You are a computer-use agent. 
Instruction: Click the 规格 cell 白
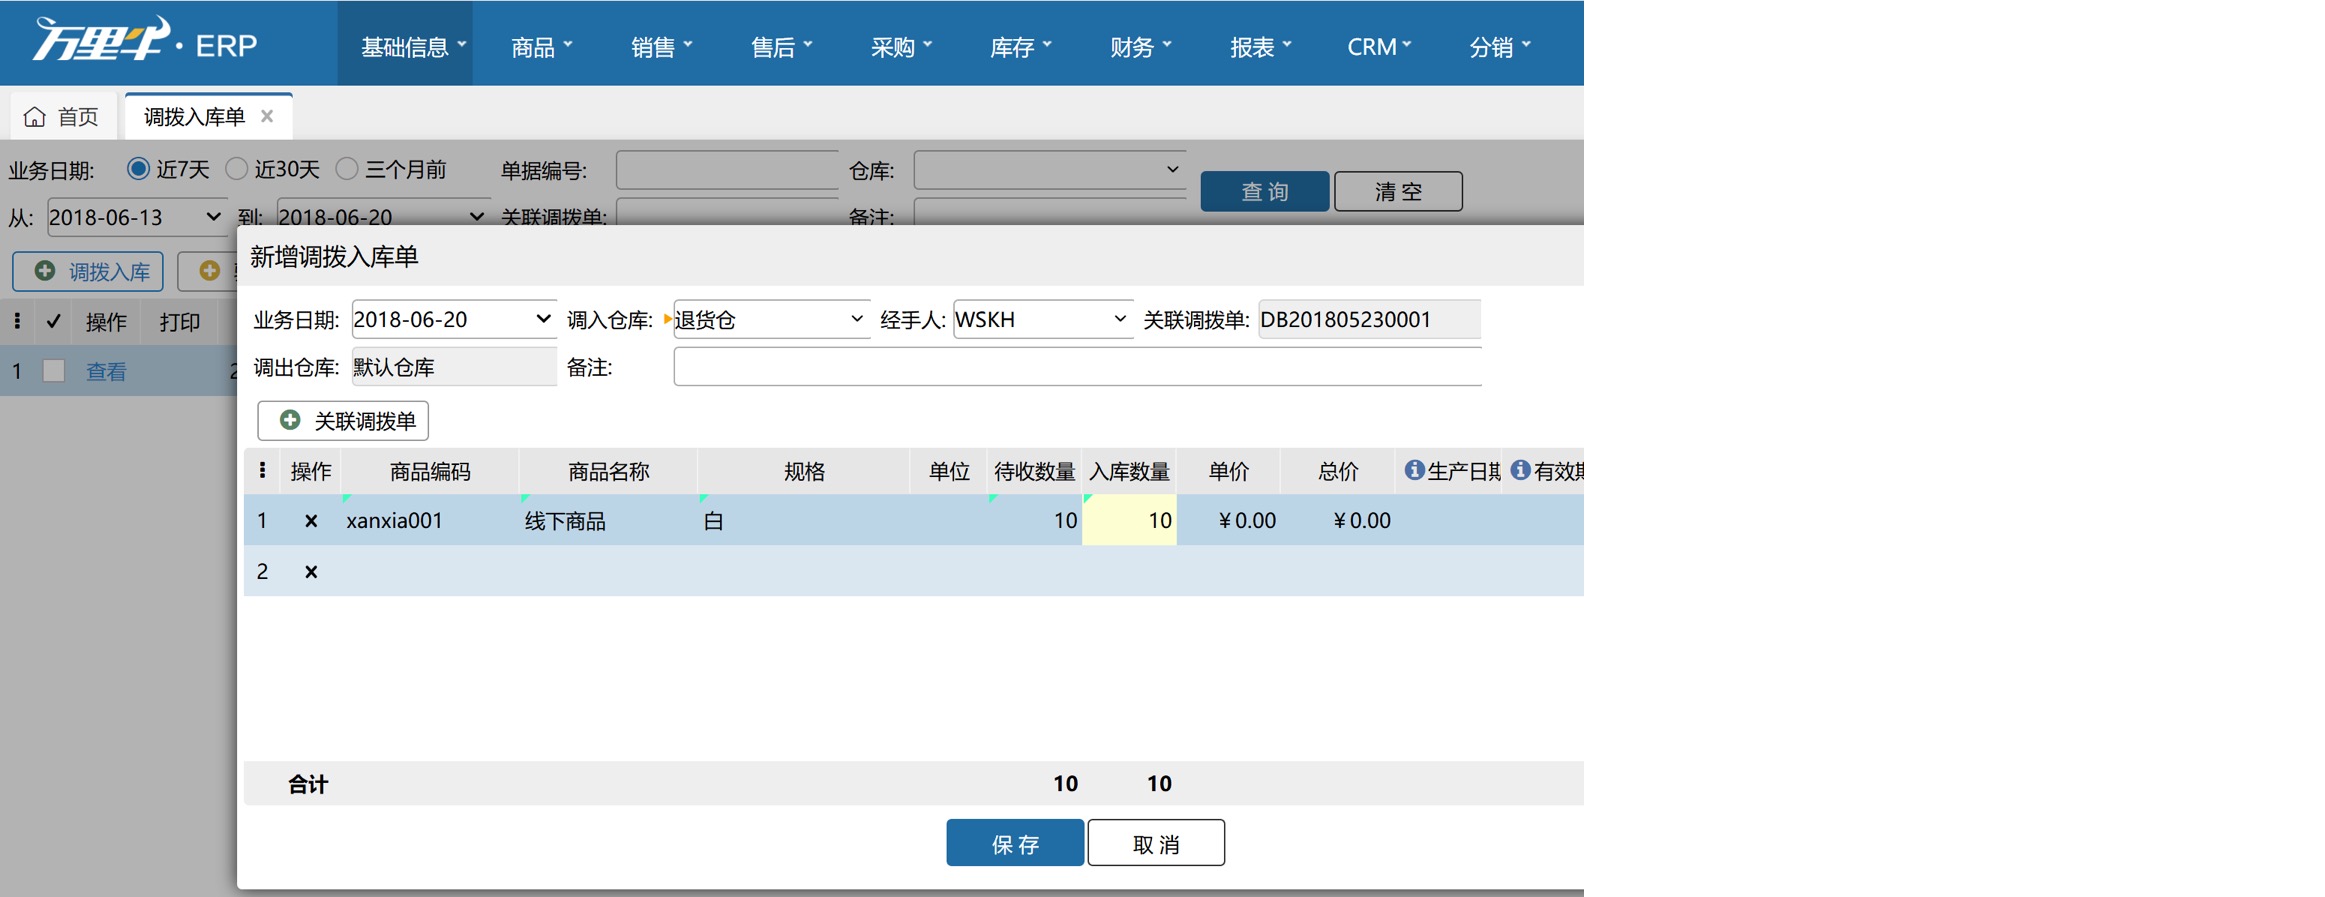803,520
